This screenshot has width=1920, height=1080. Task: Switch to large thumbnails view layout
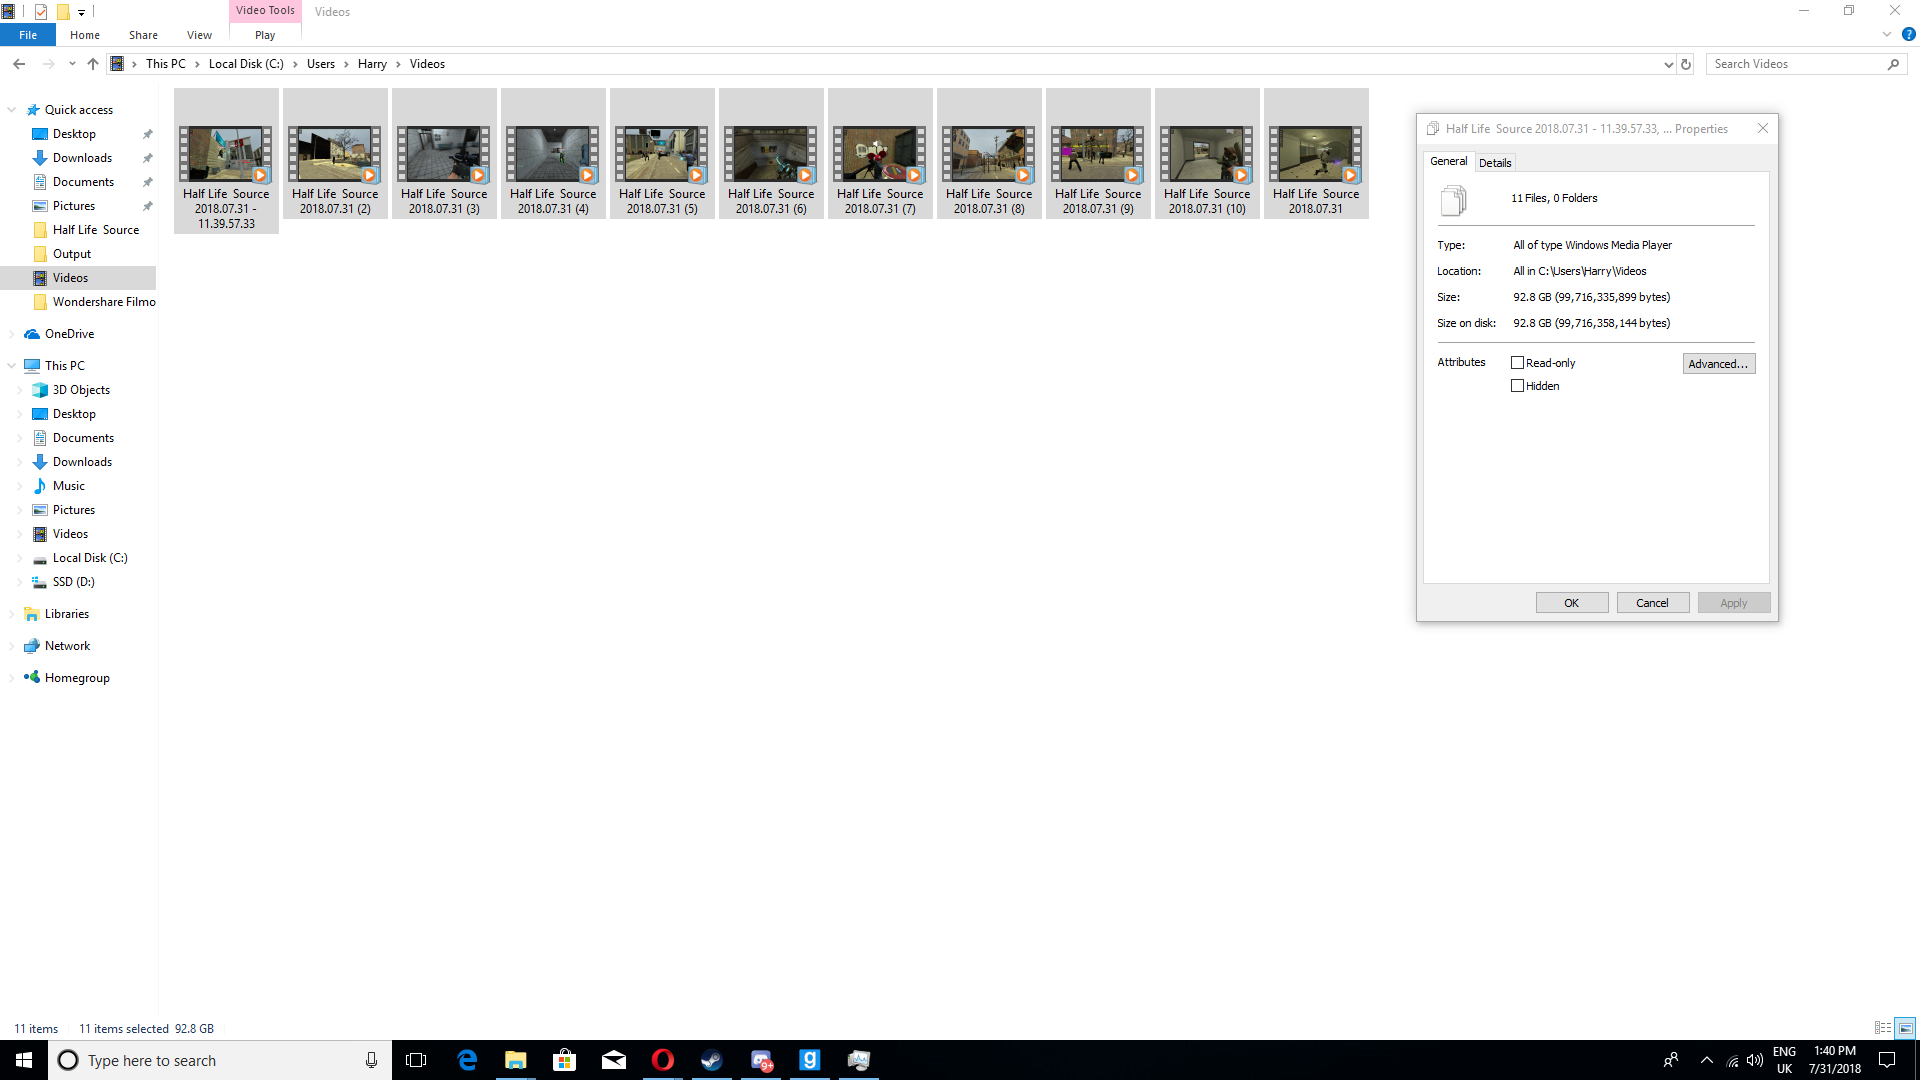(x=1905, y=1028)
